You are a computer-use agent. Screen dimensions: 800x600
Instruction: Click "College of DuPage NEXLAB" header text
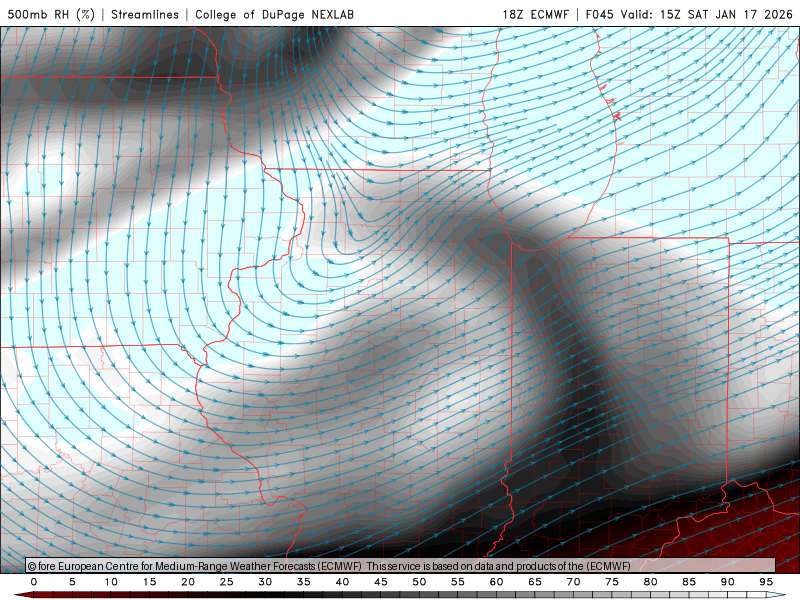(274, 14)
